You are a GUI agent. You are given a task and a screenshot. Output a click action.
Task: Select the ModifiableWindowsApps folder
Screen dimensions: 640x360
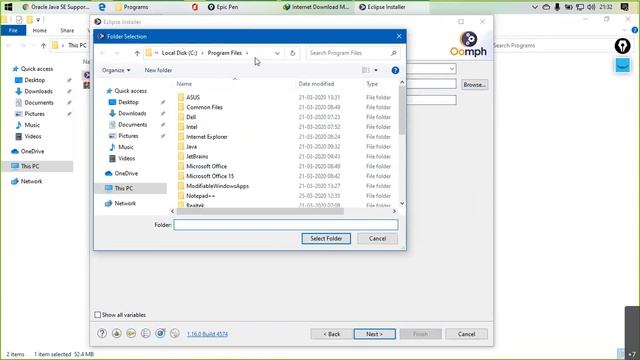click(217, 186)
